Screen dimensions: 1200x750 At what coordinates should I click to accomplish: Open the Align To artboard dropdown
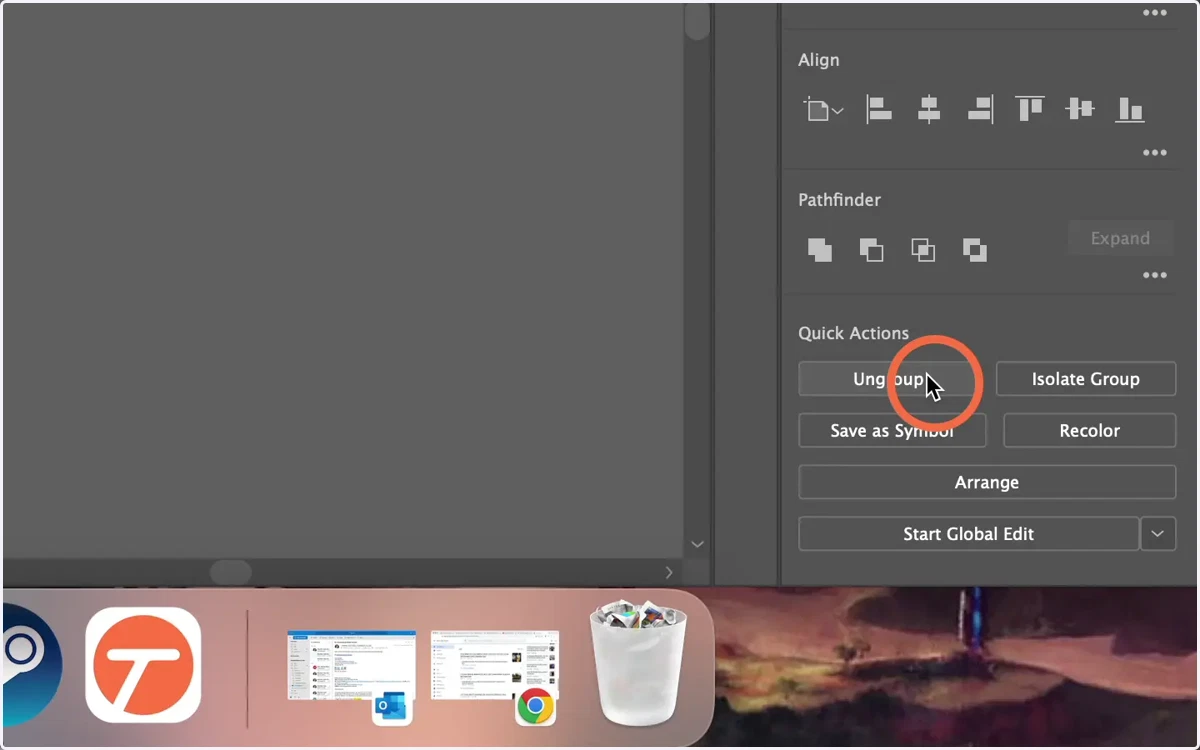click(x=823, y=110)
